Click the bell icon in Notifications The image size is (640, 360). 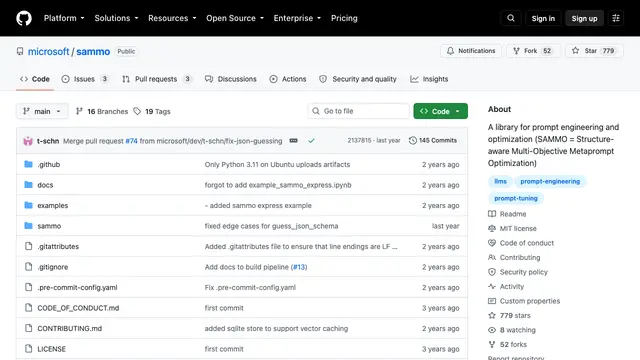point(450,51)
